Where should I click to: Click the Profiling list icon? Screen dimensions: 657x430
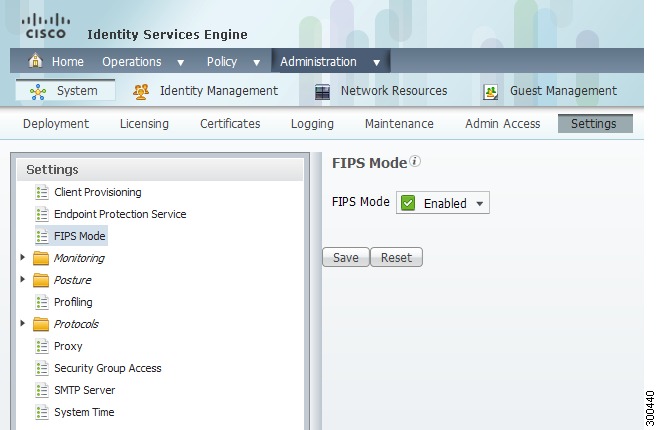coord(42,302)
